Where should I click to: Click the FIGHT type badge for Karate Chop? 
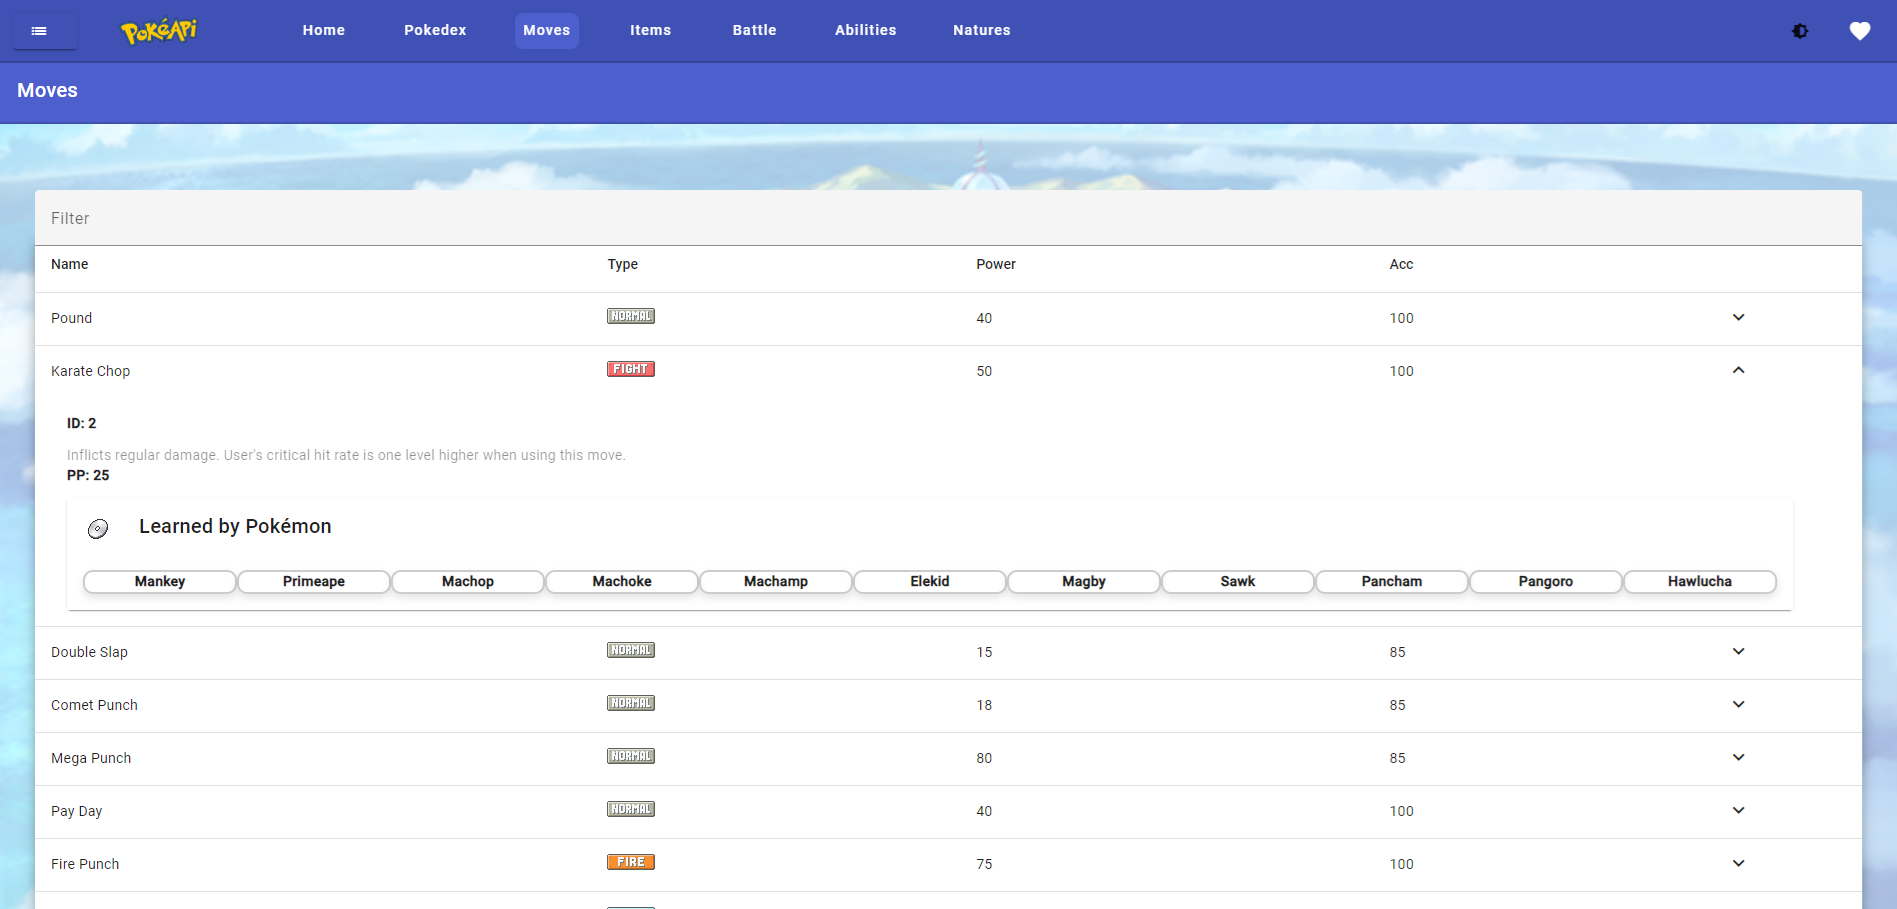(631, 369)
